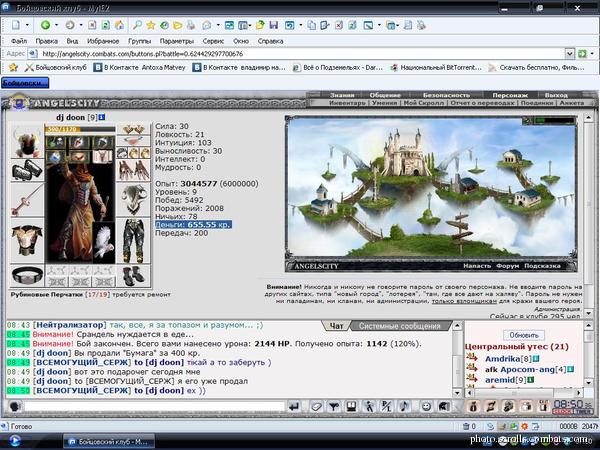
Task: Click the info icon beside Amdrika
Action: point(536,359)
